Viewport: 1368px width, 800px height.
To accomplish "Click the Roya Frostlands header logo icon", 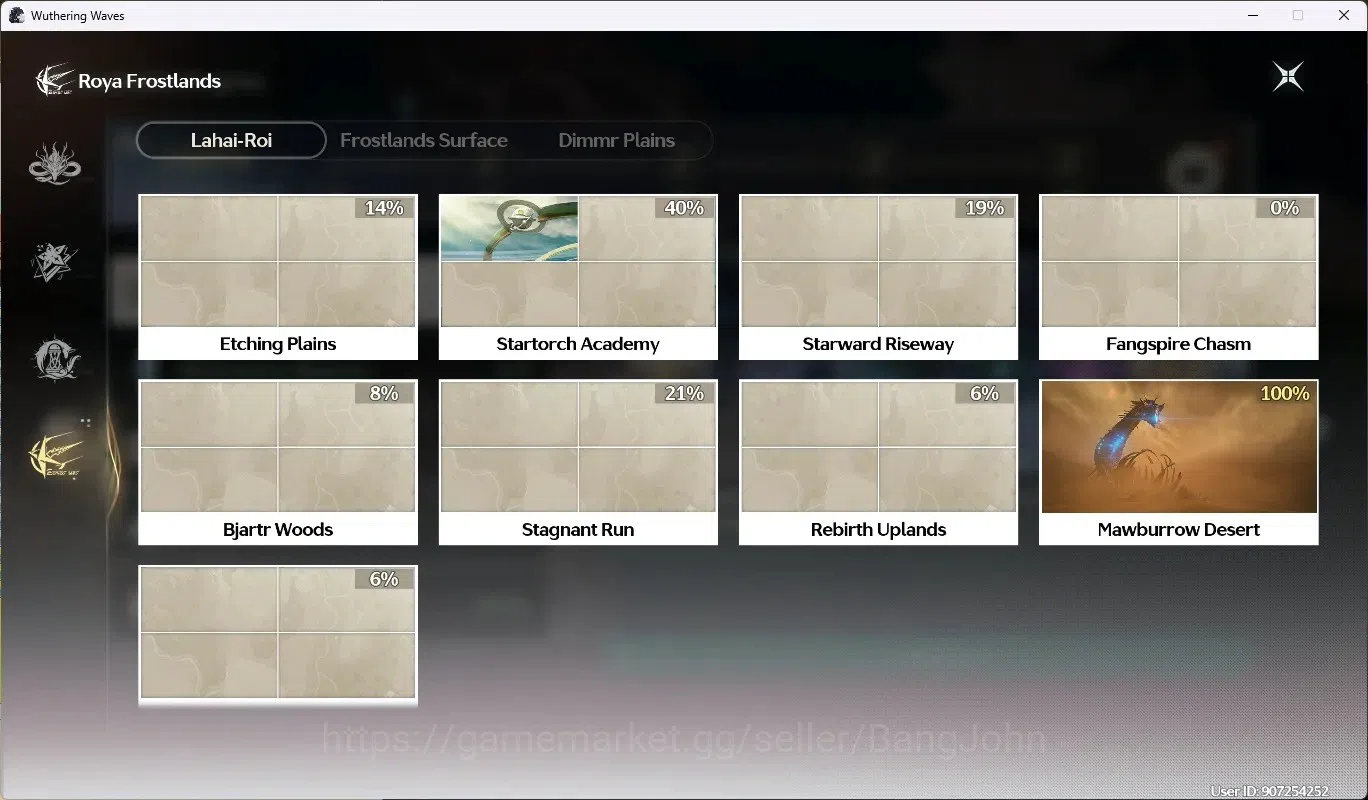I will point(54,81).
